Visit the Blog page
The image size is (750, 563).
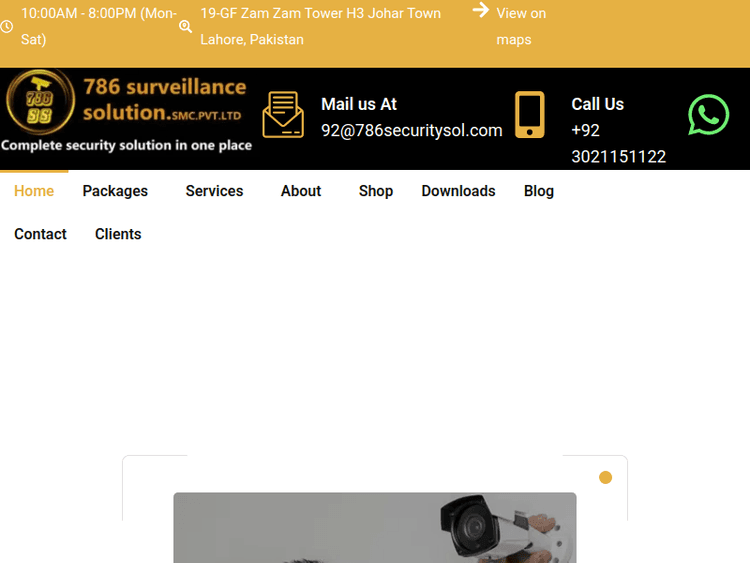pyautogui.click(x=538, y=191)
